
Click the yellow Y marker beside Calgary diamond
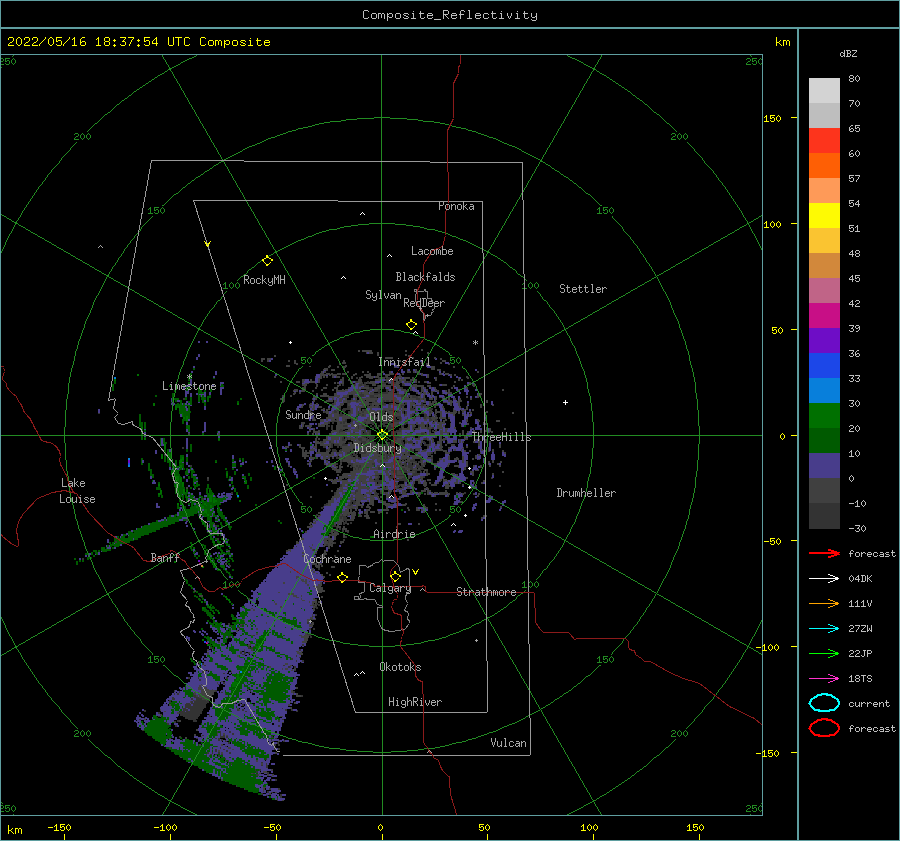point(416,572)
